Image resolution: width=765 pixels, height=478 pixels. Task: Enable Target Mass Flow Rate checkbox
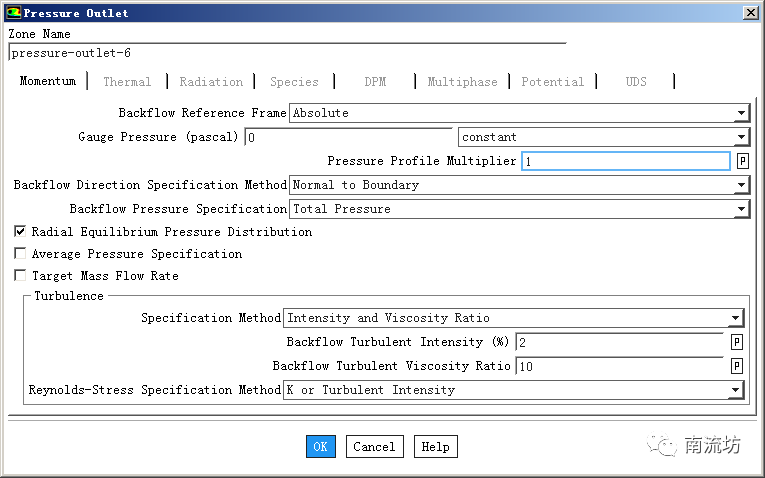click(x=20, y=276)
